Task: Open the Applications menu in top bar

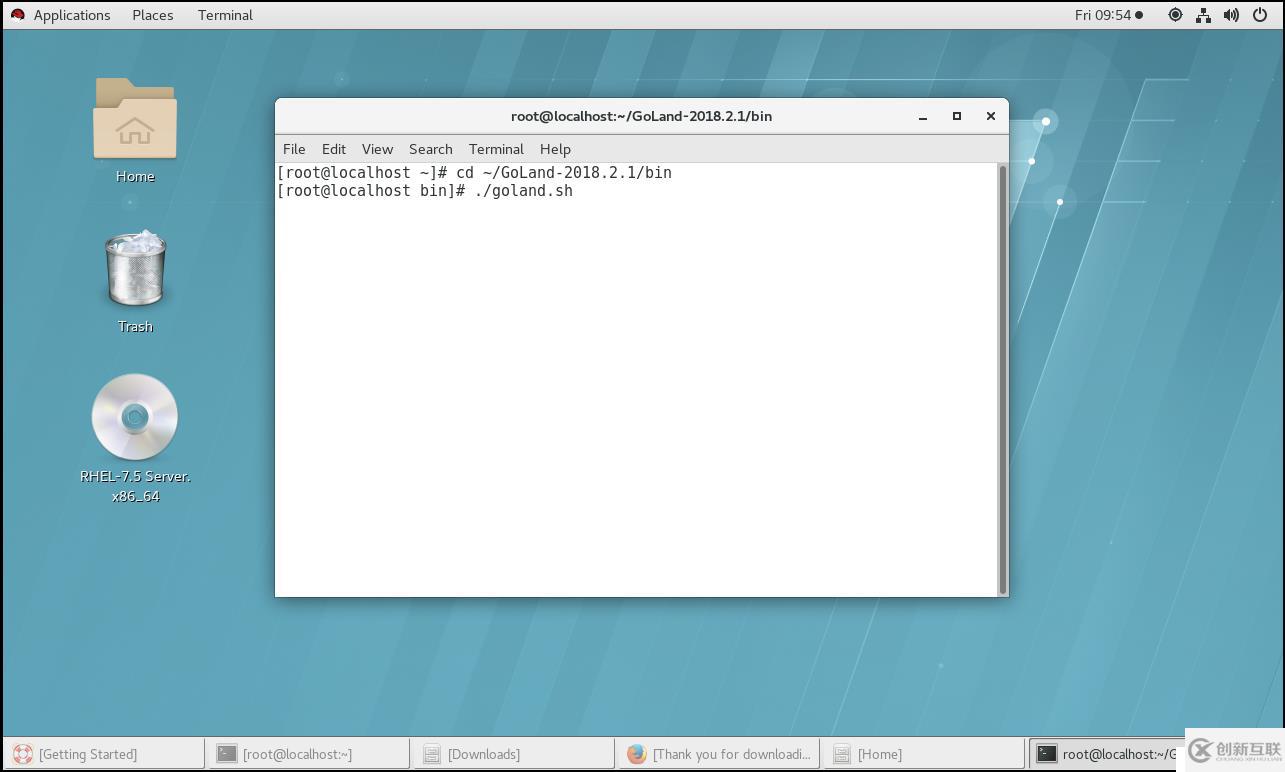Action: pos(72,15)
